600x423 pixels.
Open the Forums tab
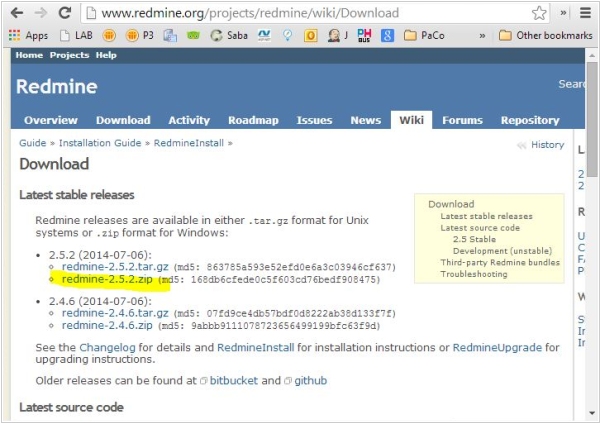(462, 120)
